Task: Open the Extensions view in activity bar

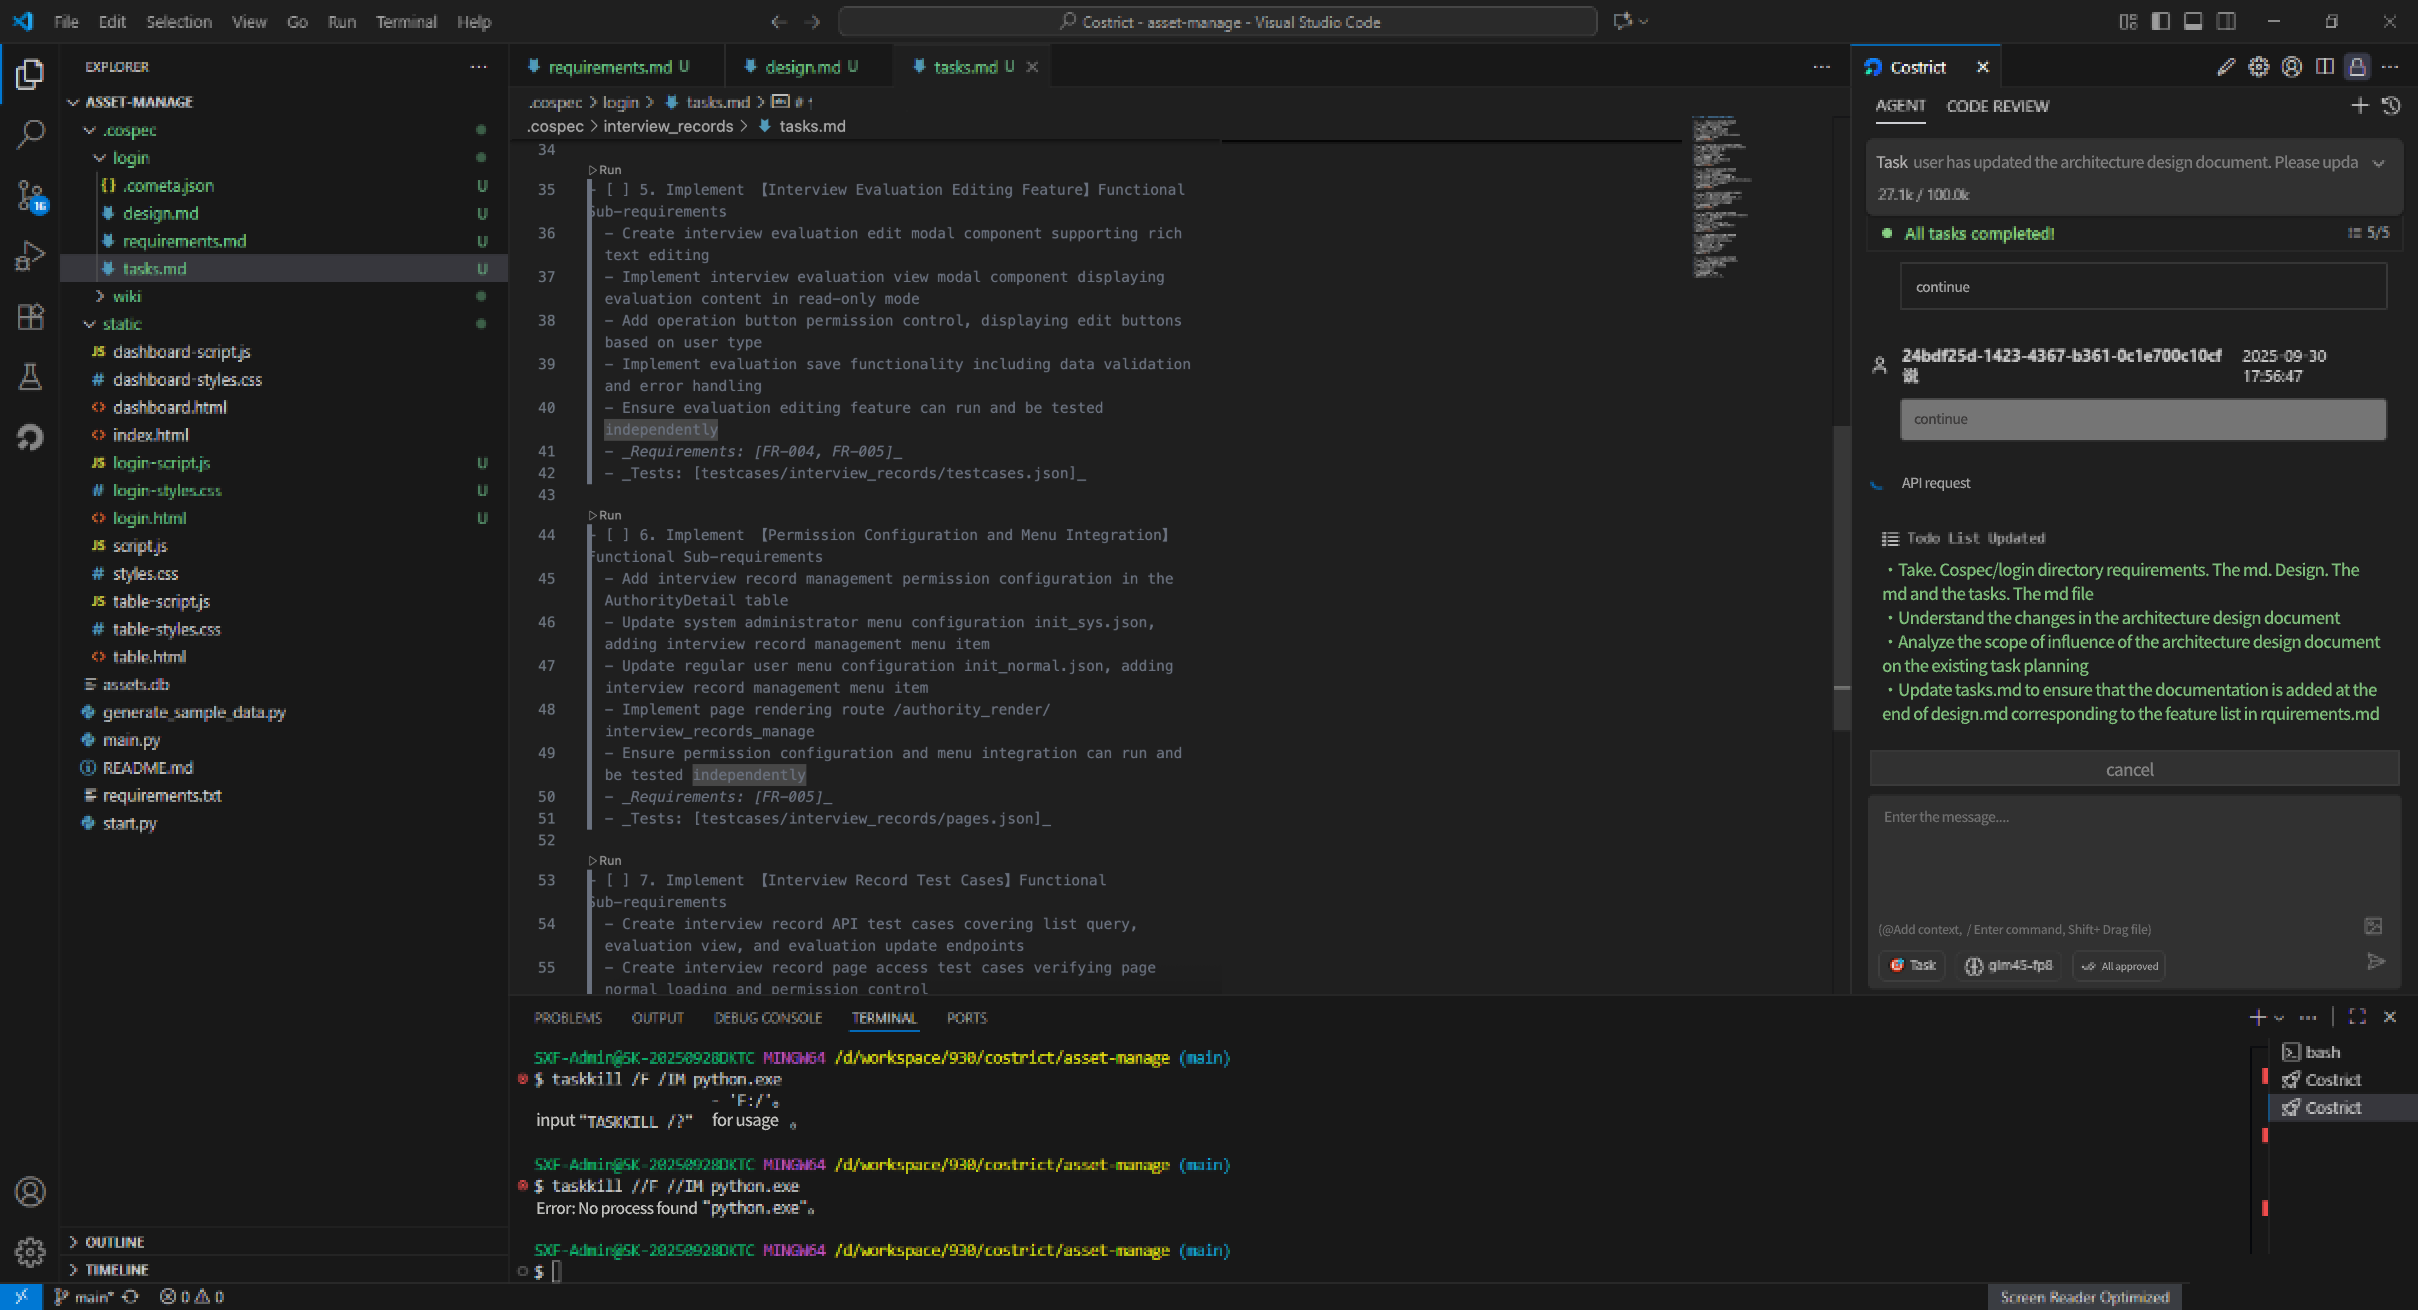Action: [30, 317]
